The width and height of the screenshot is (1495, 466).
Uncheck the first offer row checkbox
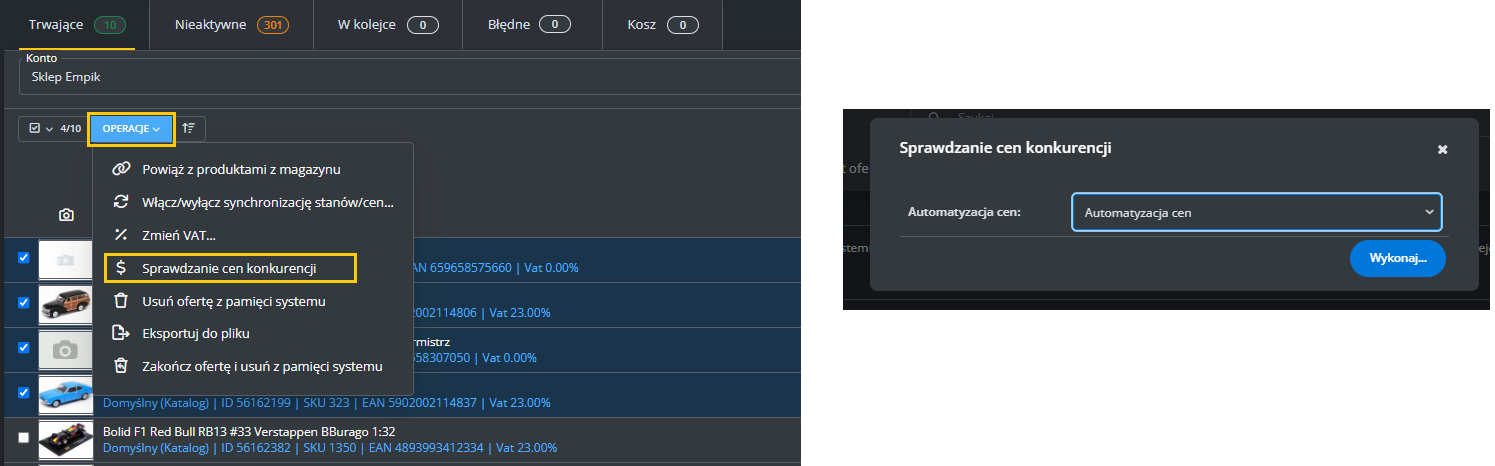click(x=24, y=258)
